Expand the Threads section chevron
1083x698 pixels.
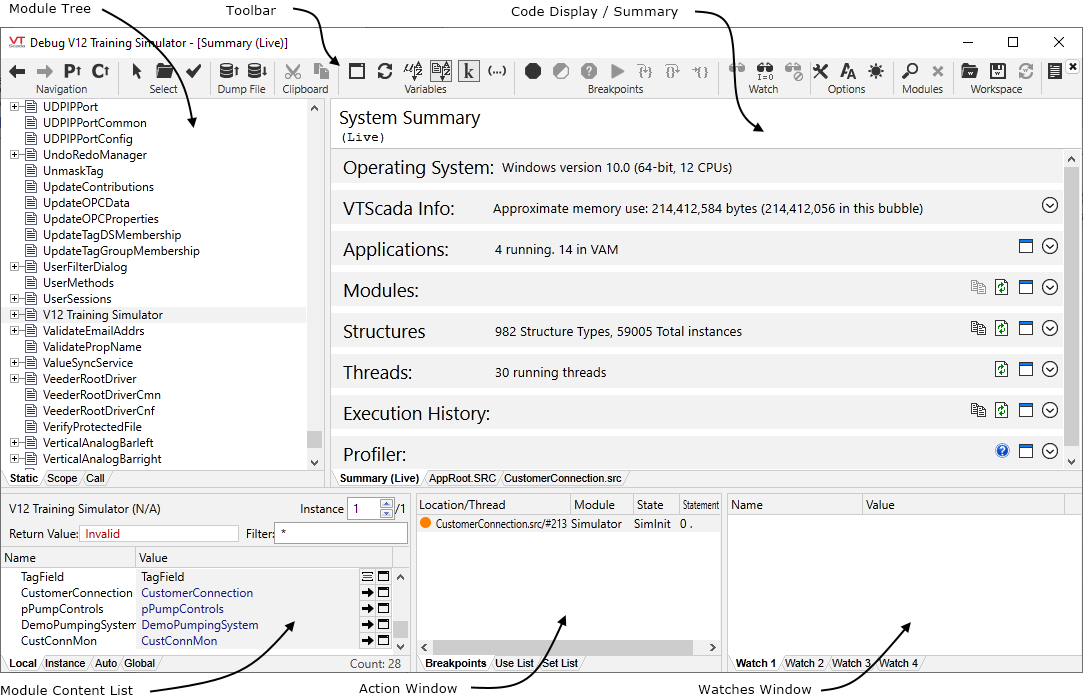(x=1050, y=369)
